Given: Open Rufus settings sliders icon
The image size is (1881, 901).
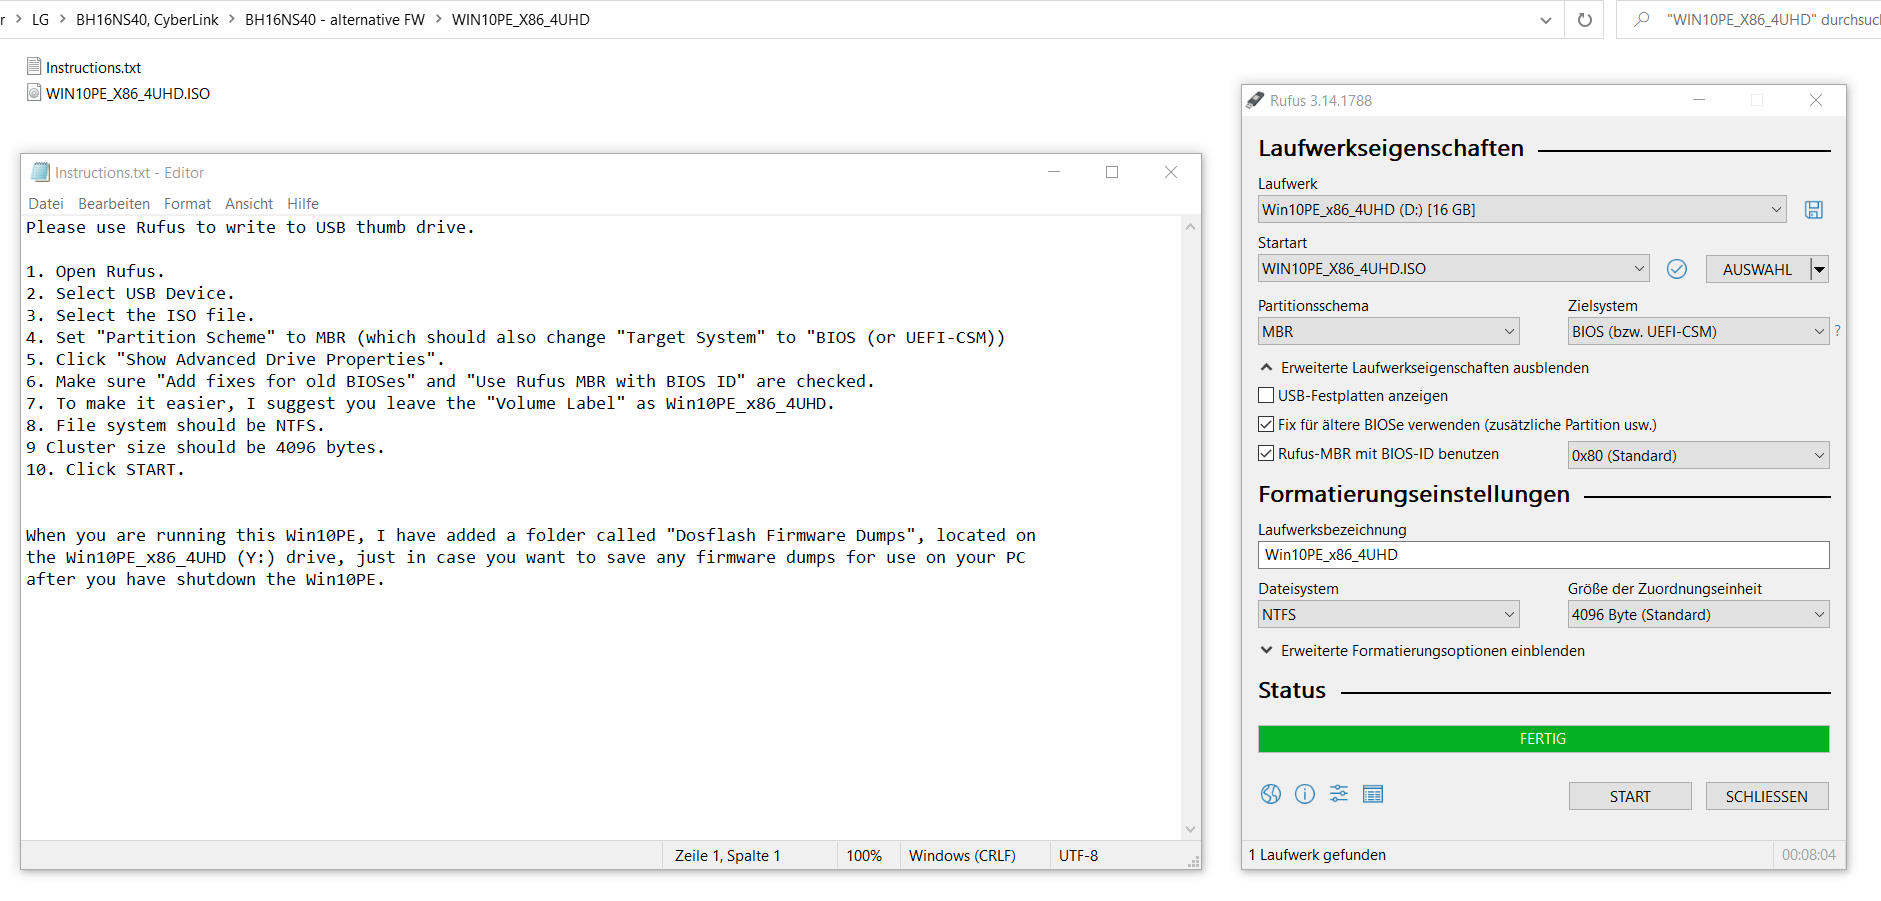Looking at the screenshot, I should point(1339,794).
